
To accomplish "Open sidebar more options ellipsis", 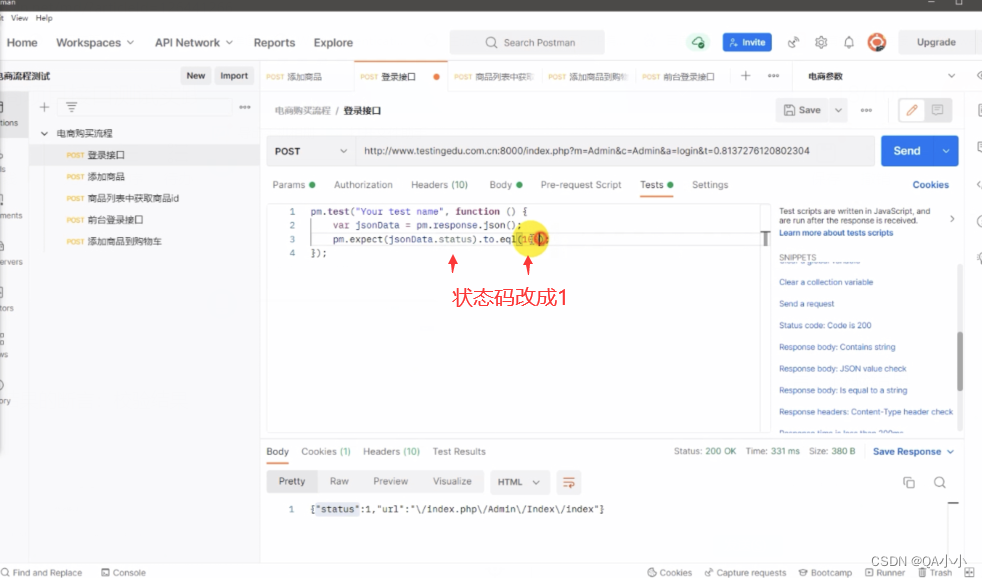I will click(245, 107).
